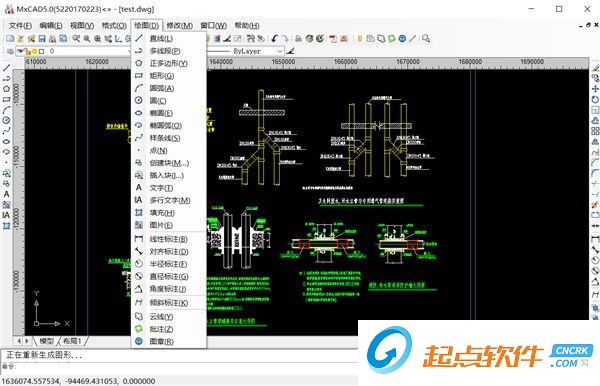
Task: Click the revision cloud icon in top toolbar
Action: [381, 39]
